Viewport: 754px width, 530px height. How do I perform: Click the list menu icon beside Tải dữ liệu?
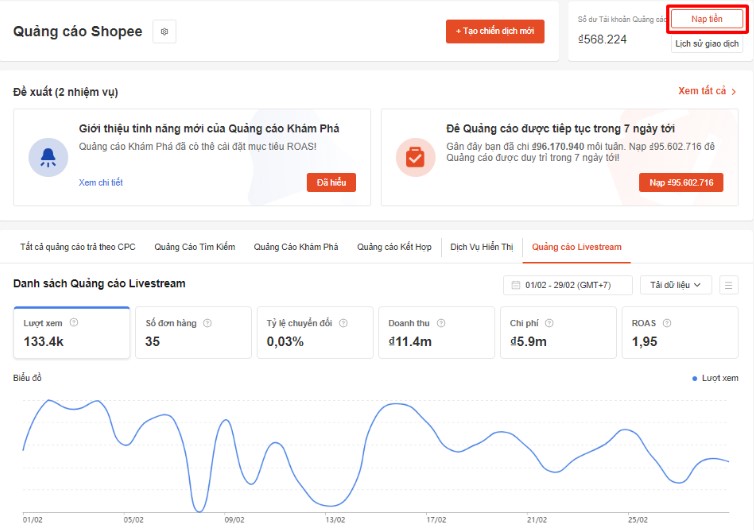(x=729, y=285)
